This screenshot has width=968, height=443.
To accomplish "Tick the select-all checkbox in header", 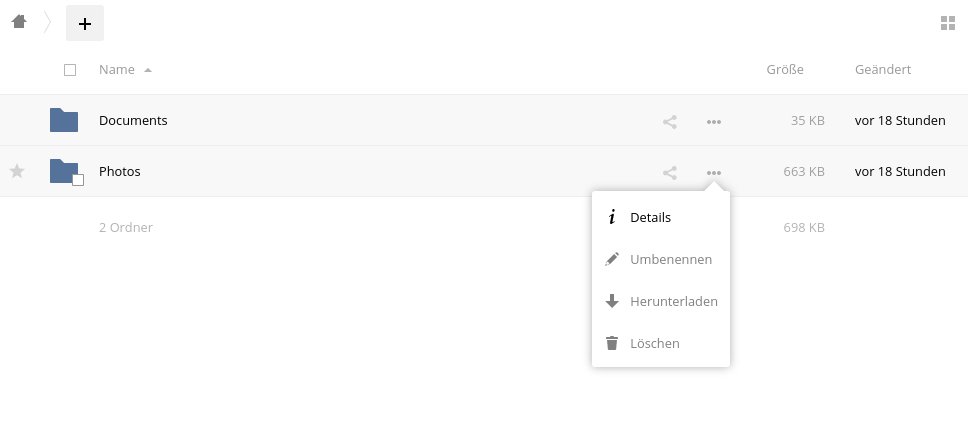I will tap(70, 70).
